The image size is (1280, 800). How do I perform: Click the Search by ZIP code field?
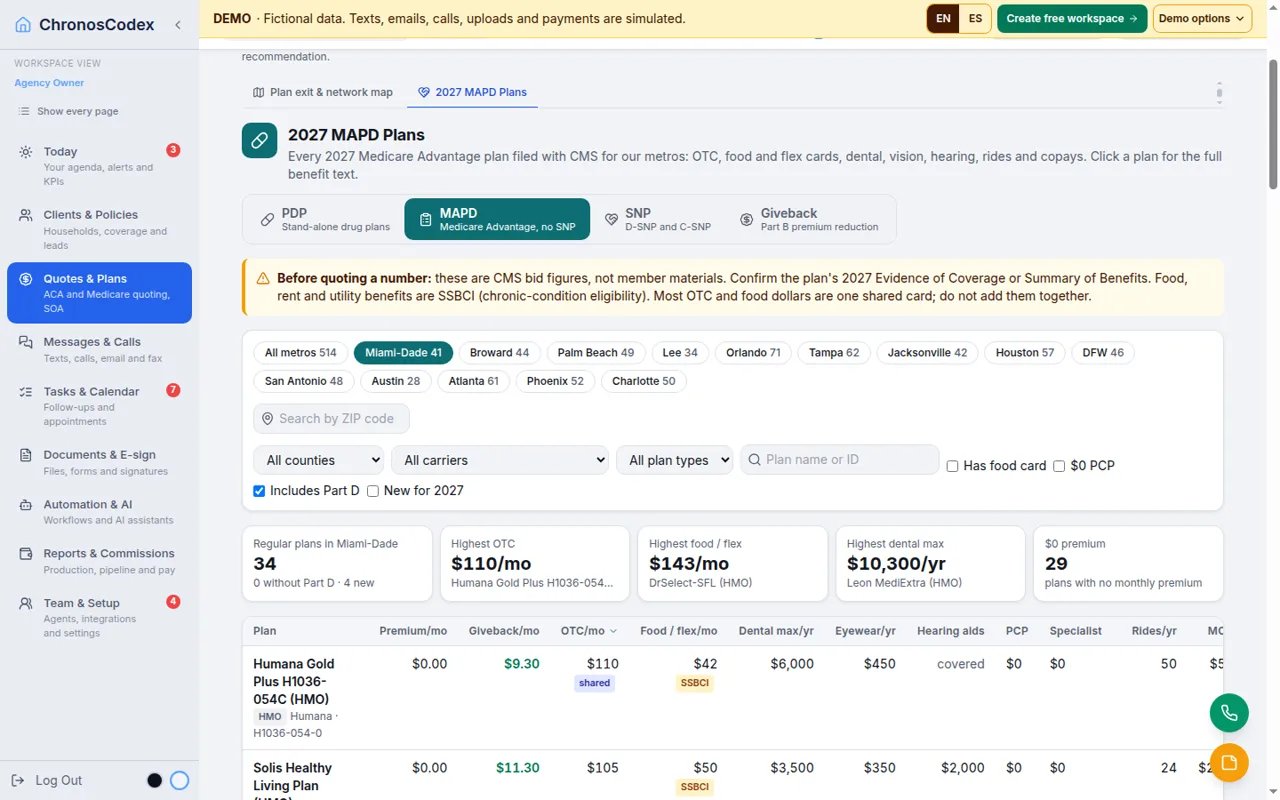(331, 419)
